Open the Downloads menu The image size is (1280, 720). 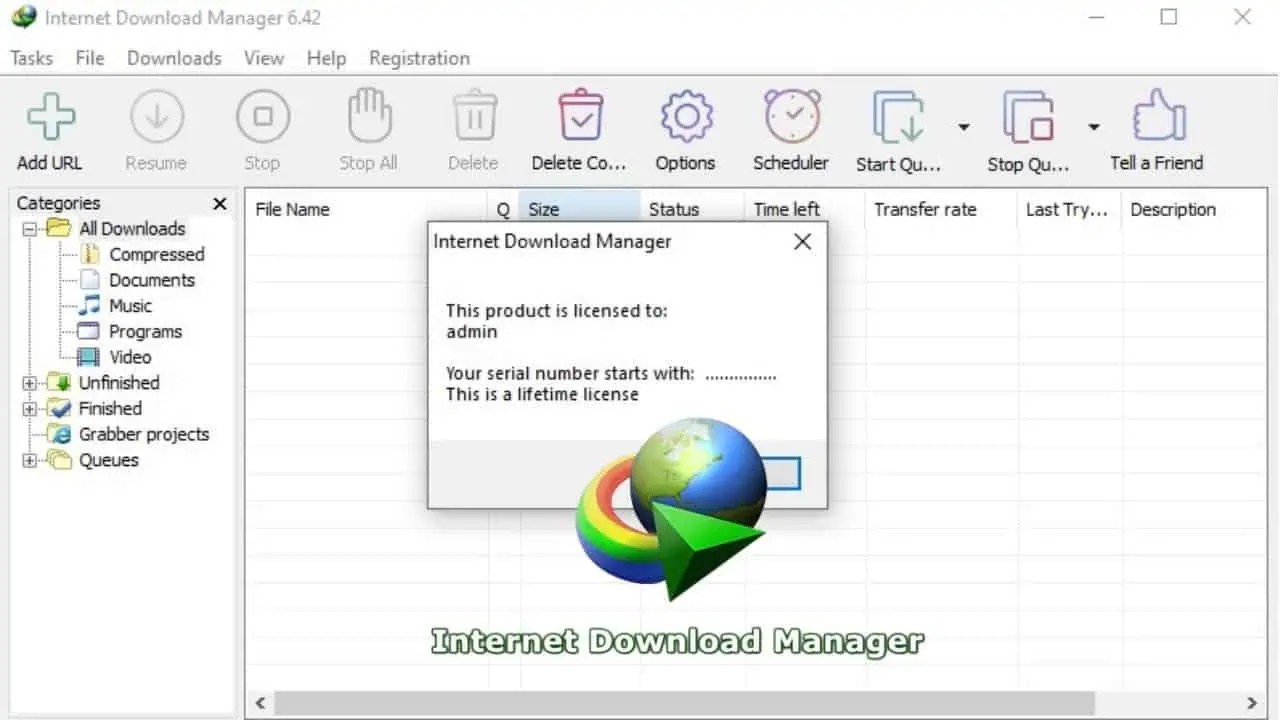pos(174,58)
